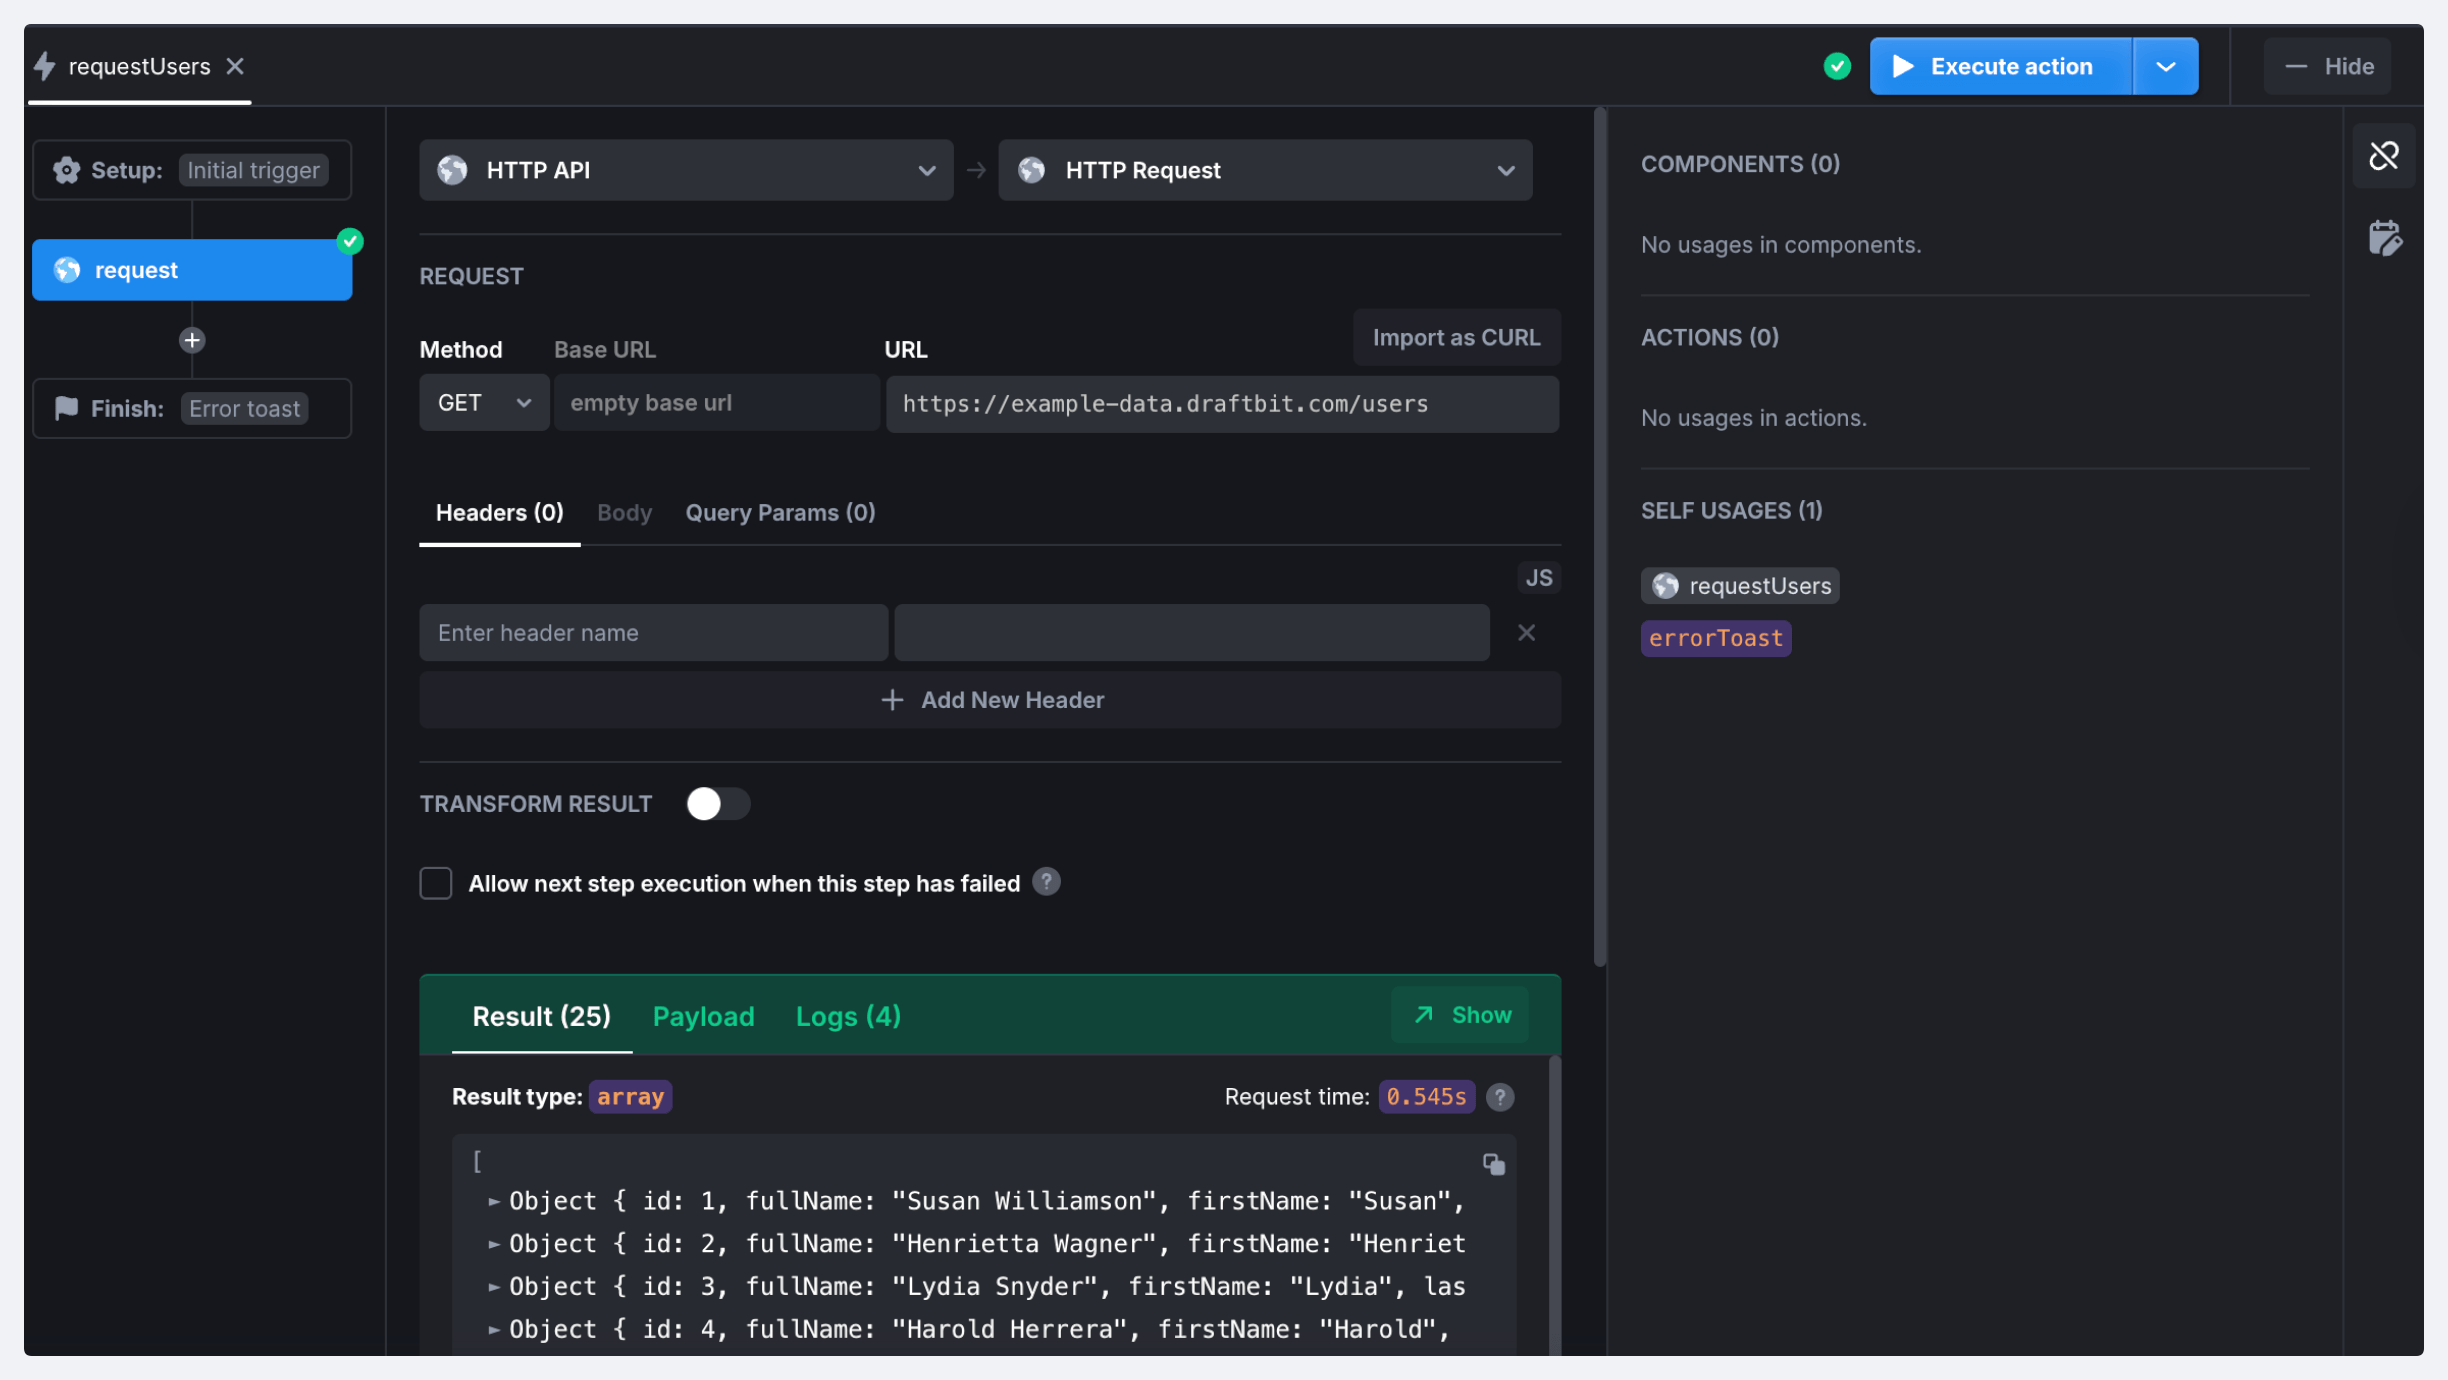The width and height of the screenshot is (2448, 1380).
Task: Open the GET method dropdown
Action: point(484,403)
